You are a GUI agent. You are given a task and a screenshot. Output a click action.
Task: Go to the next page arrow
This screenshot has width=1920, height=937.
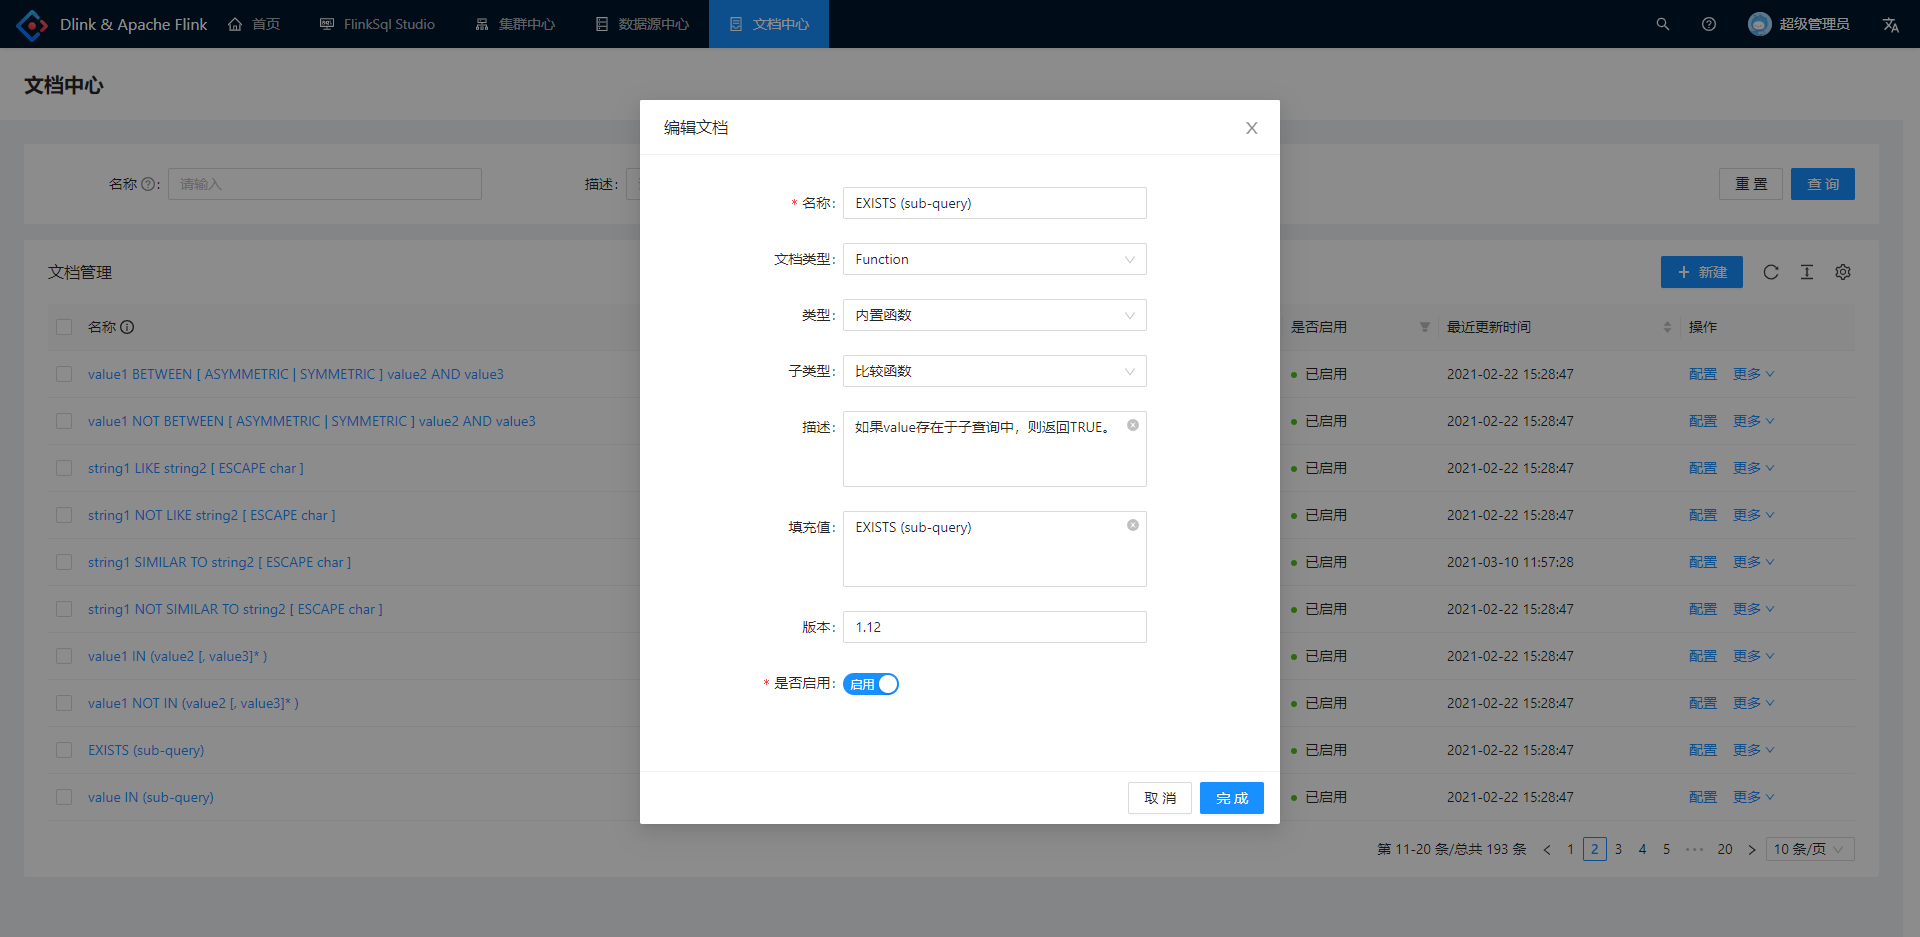[1751, 849]
